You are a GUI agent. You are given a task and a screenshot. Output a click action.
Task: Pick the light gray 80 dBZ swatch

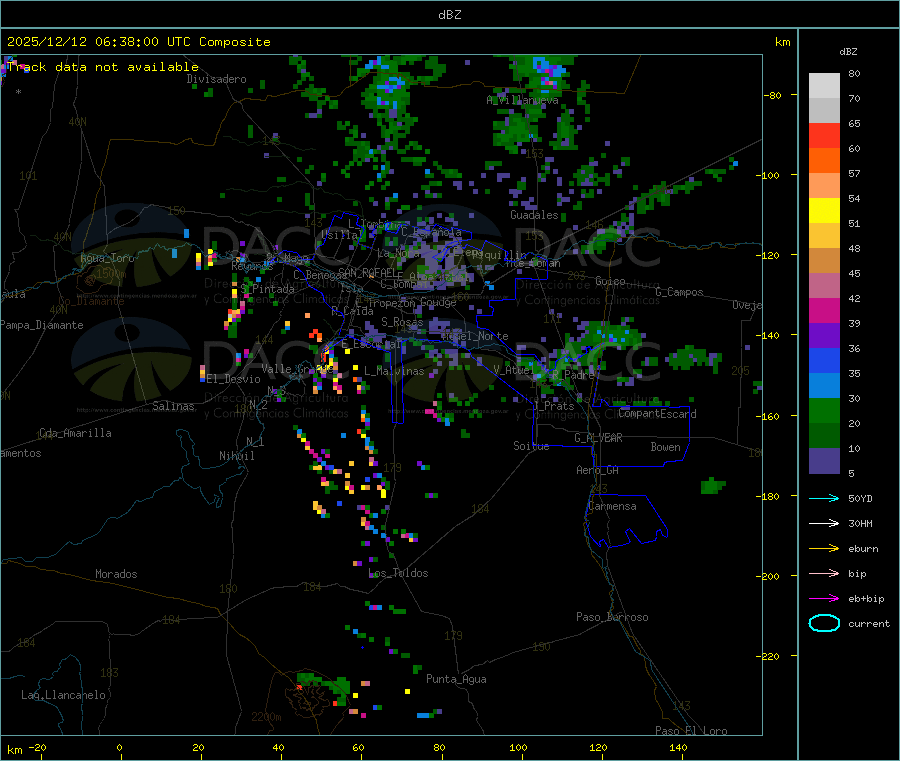point(824,86)
